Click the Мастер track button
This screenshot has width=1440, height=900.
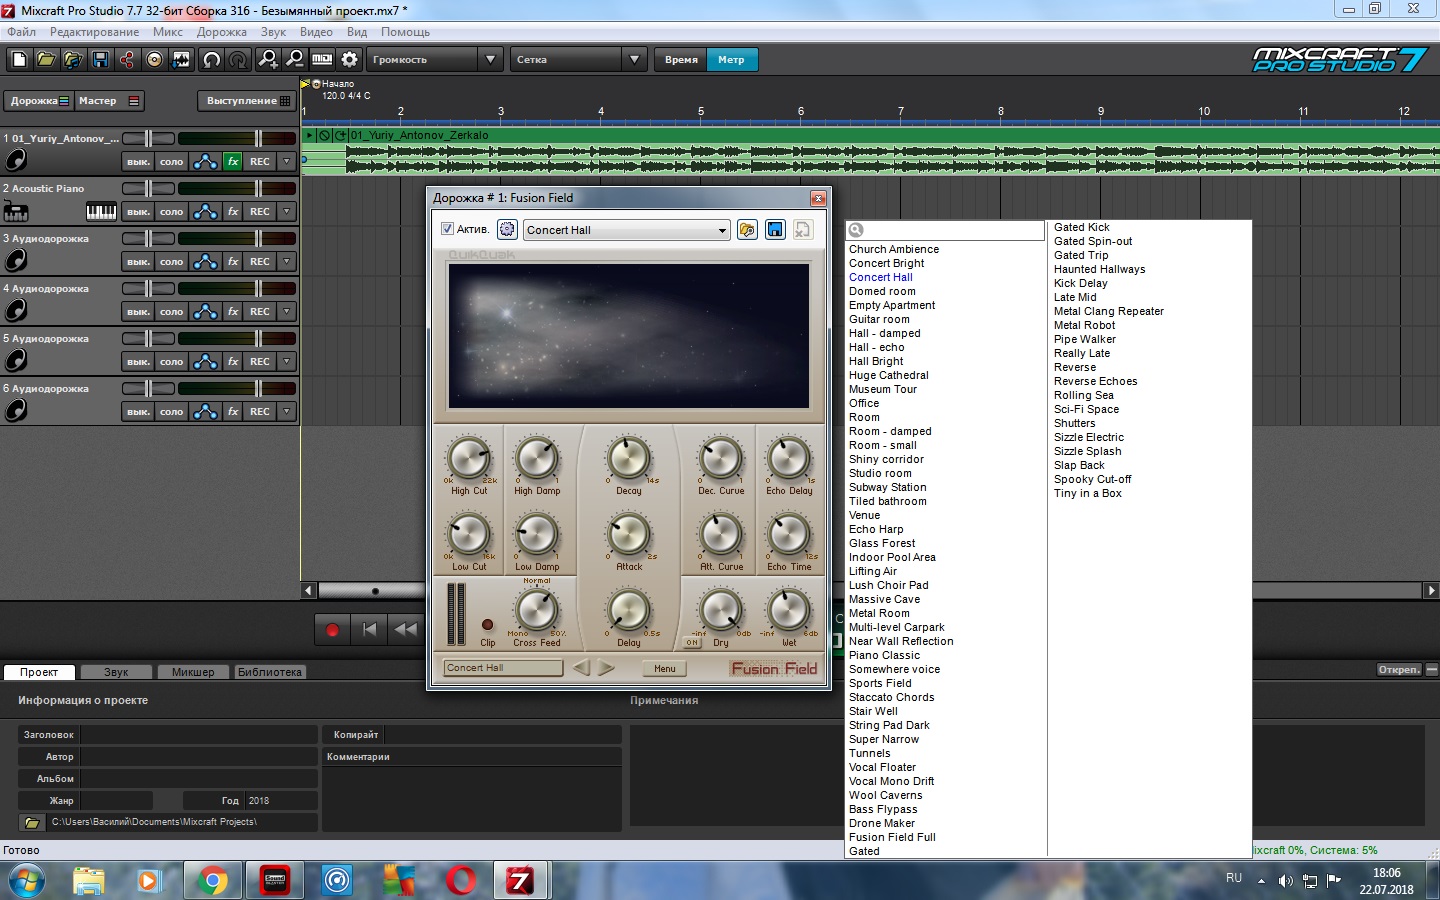coord(109,101)
